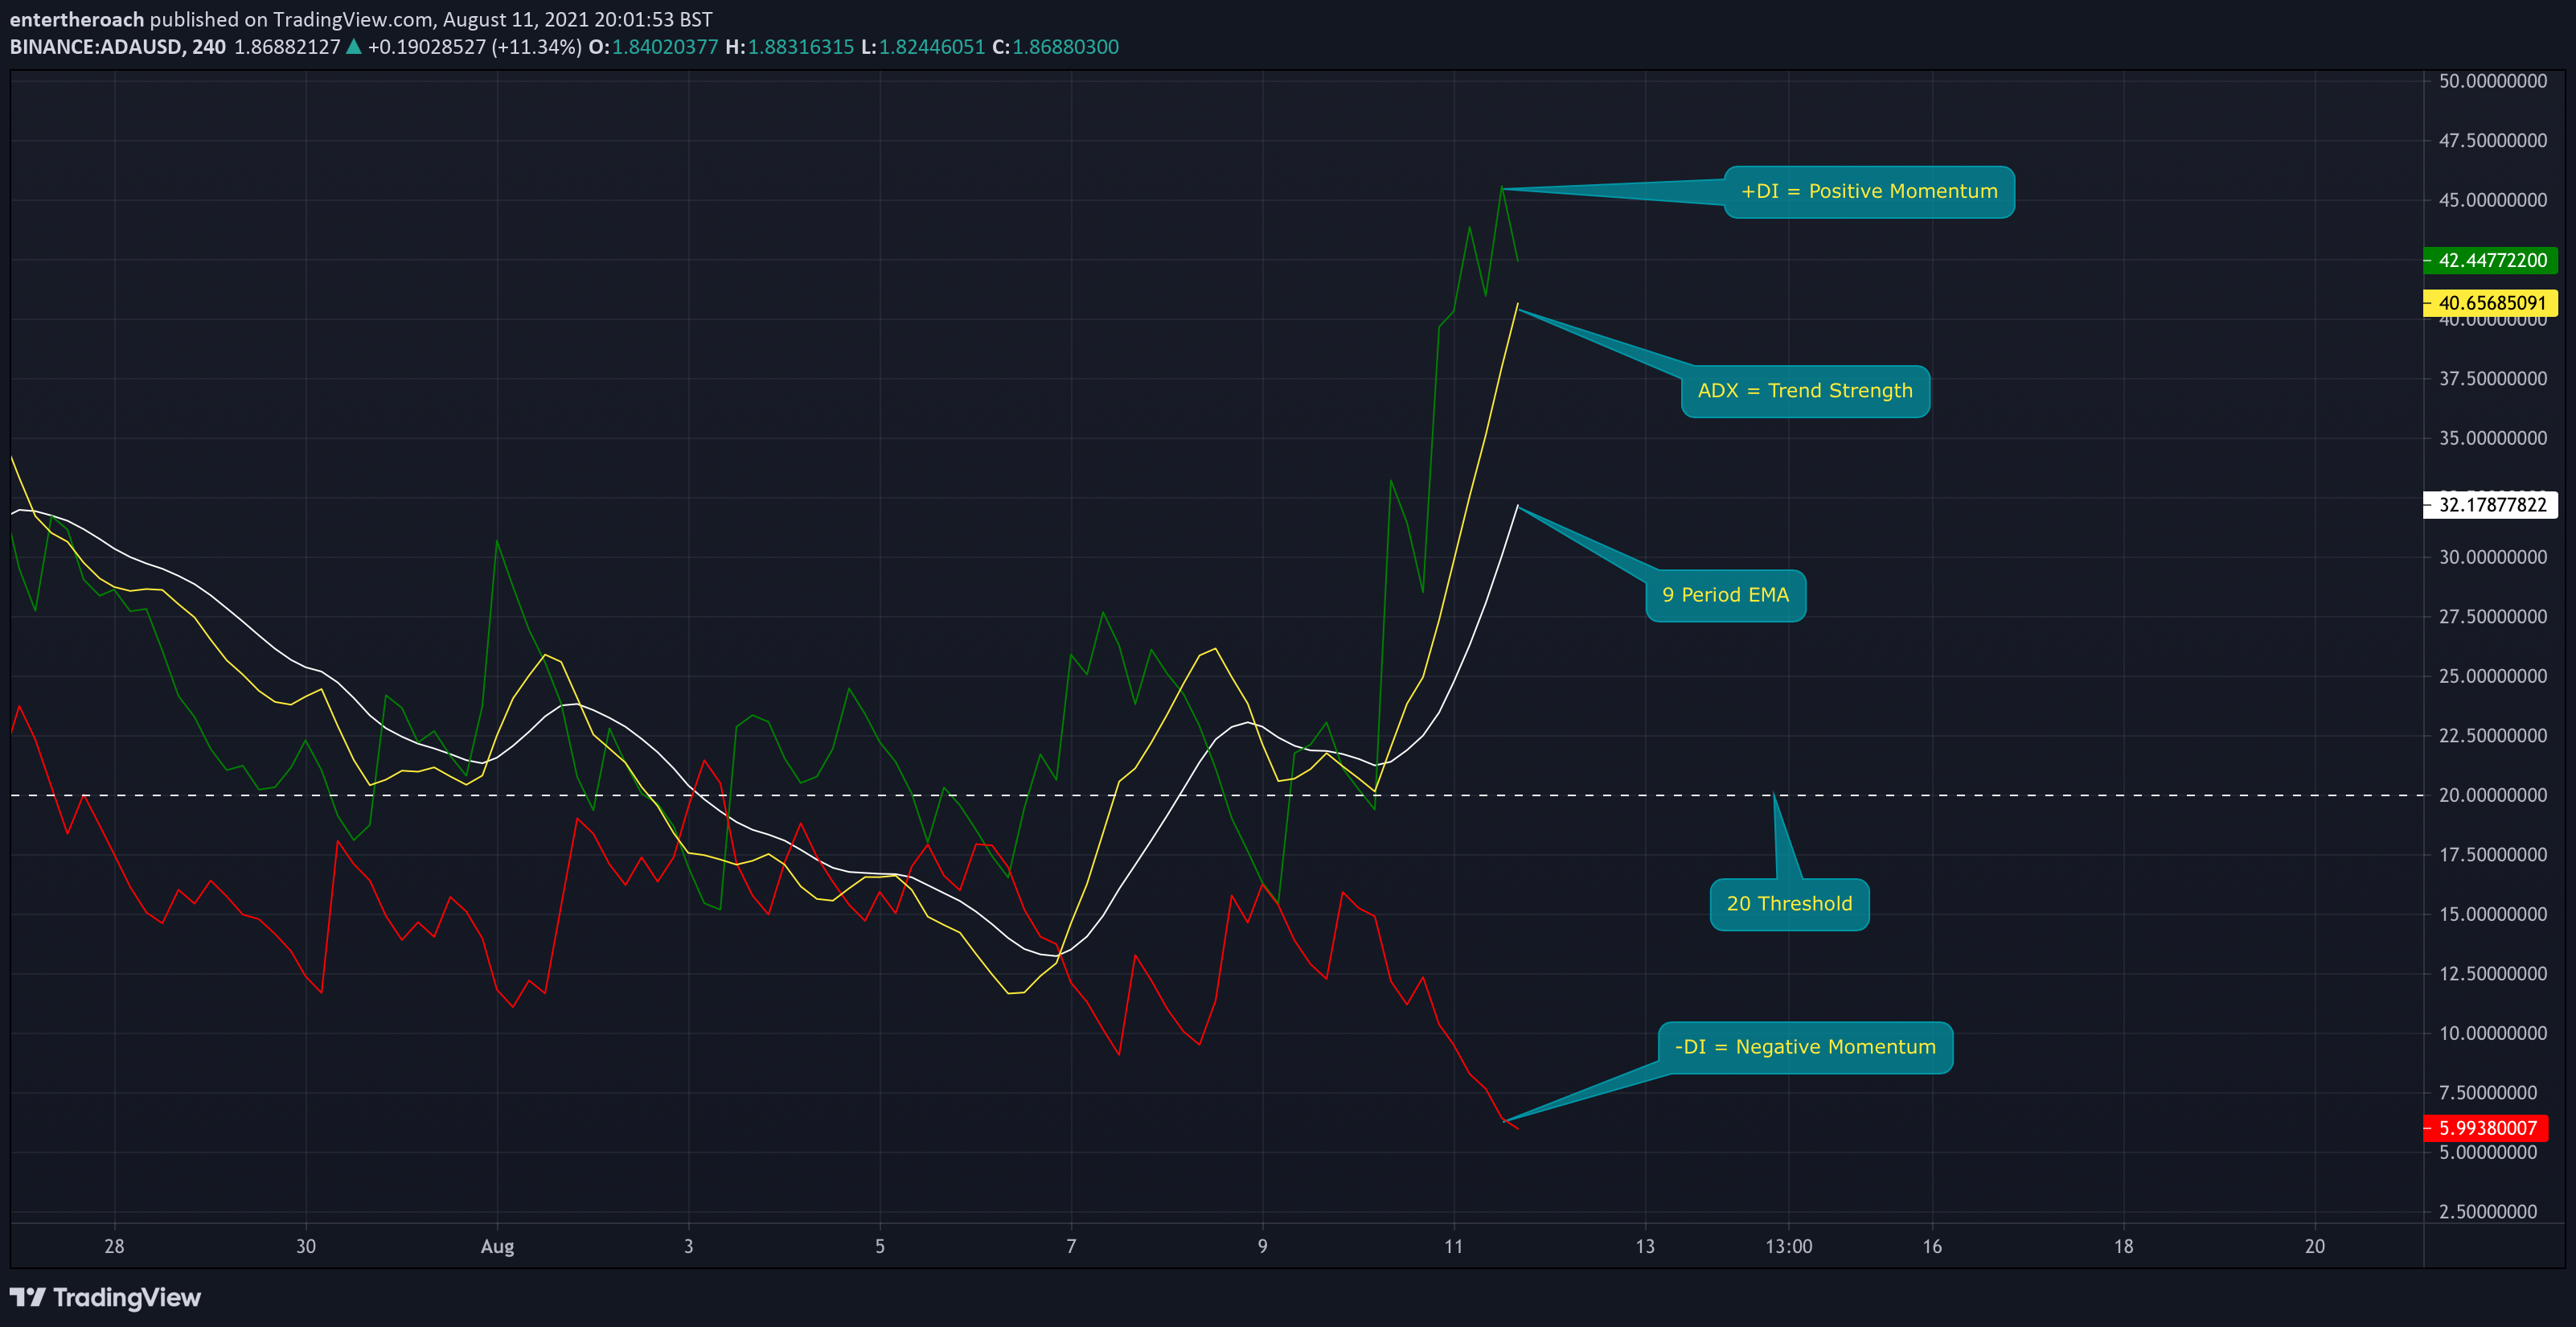This screenshot has width=2576, height=1327.
Task: Select the '20 Threshold' callout label
Action: coord(1789,904)
